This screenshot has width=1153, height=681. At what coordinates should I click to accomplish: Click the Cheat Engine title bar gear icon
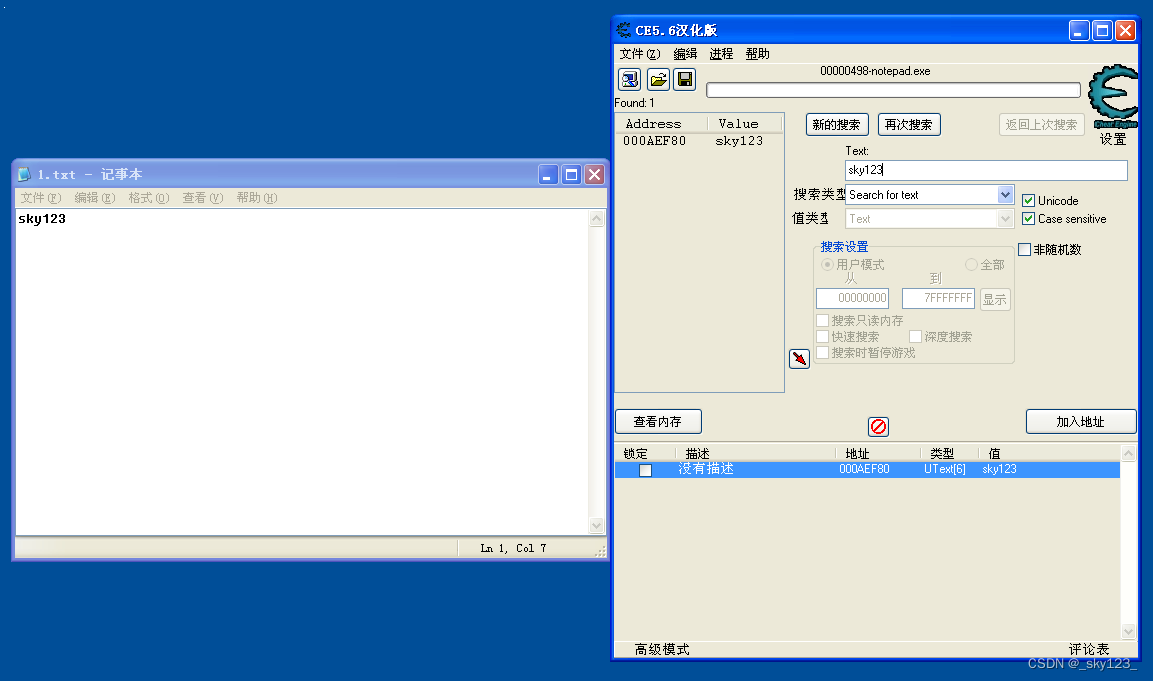pos(624,30)
